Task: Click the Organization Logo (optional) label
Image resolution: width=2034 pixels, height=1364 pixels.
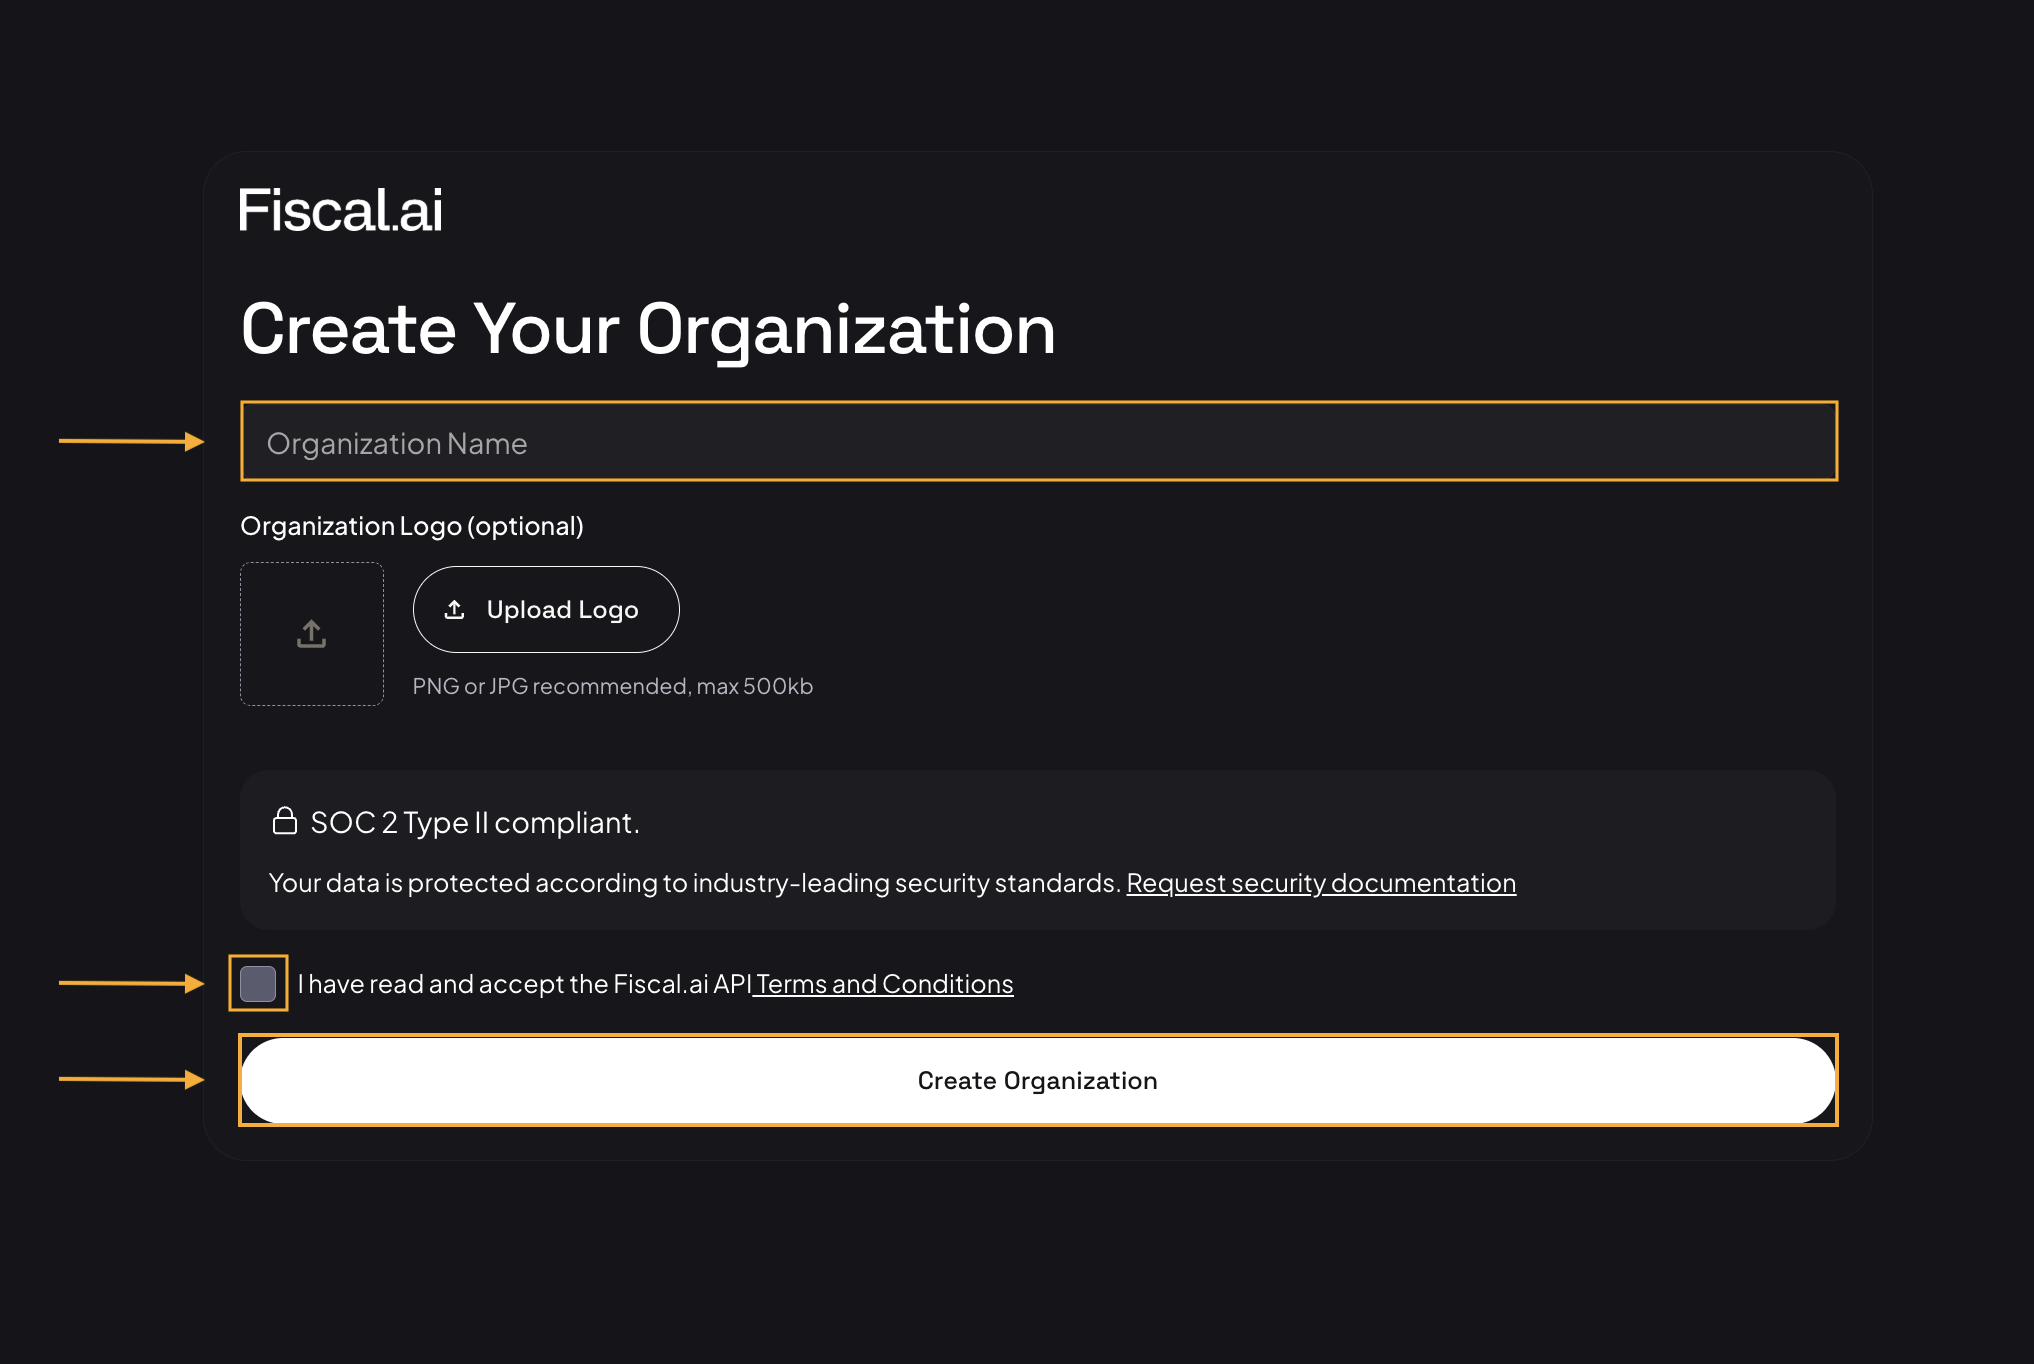Action: (x=412, y=526)
